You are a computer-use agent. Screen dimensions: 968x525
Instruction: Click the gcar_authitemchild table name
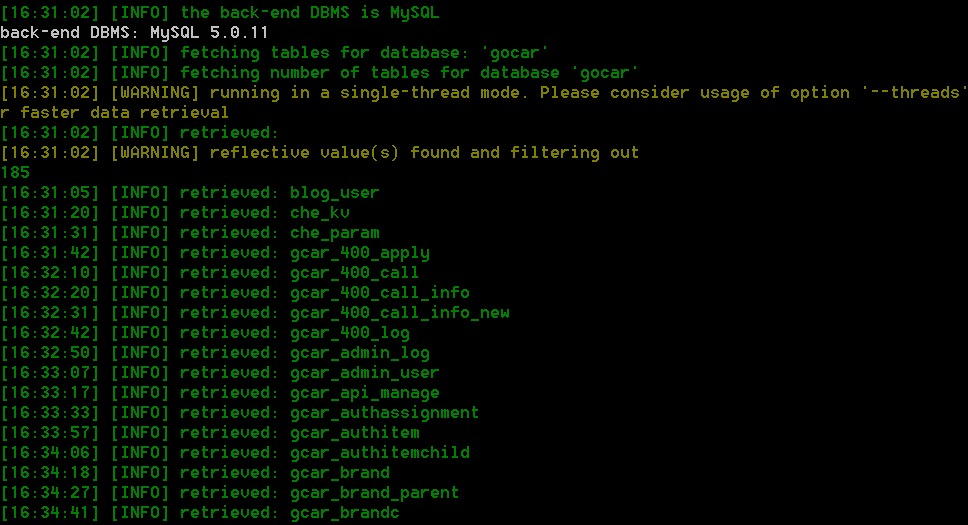coord(379,453)
